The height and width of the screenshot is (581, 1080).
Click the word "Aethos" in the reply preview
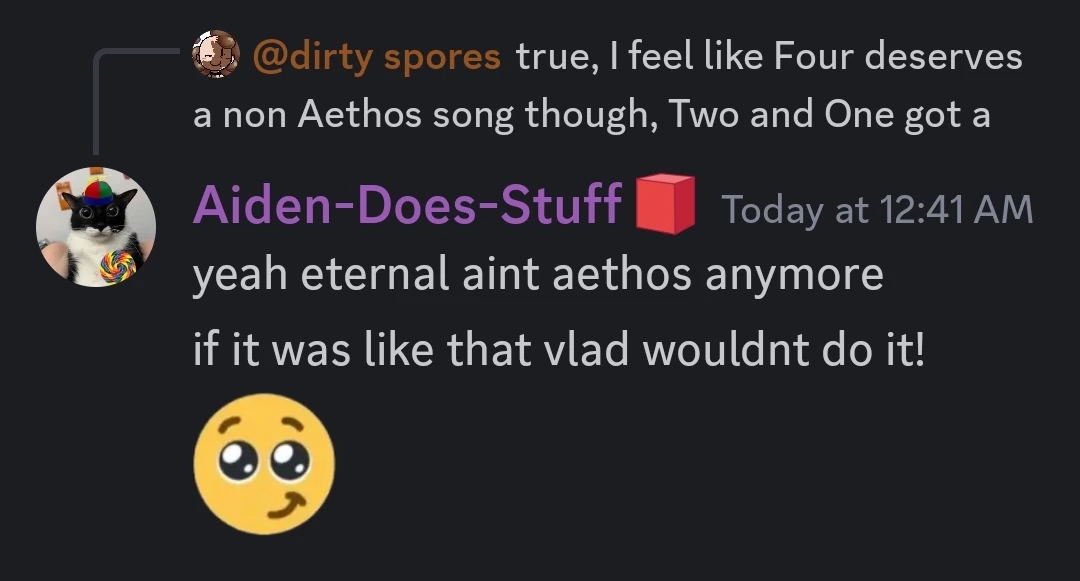pos(358,115)
